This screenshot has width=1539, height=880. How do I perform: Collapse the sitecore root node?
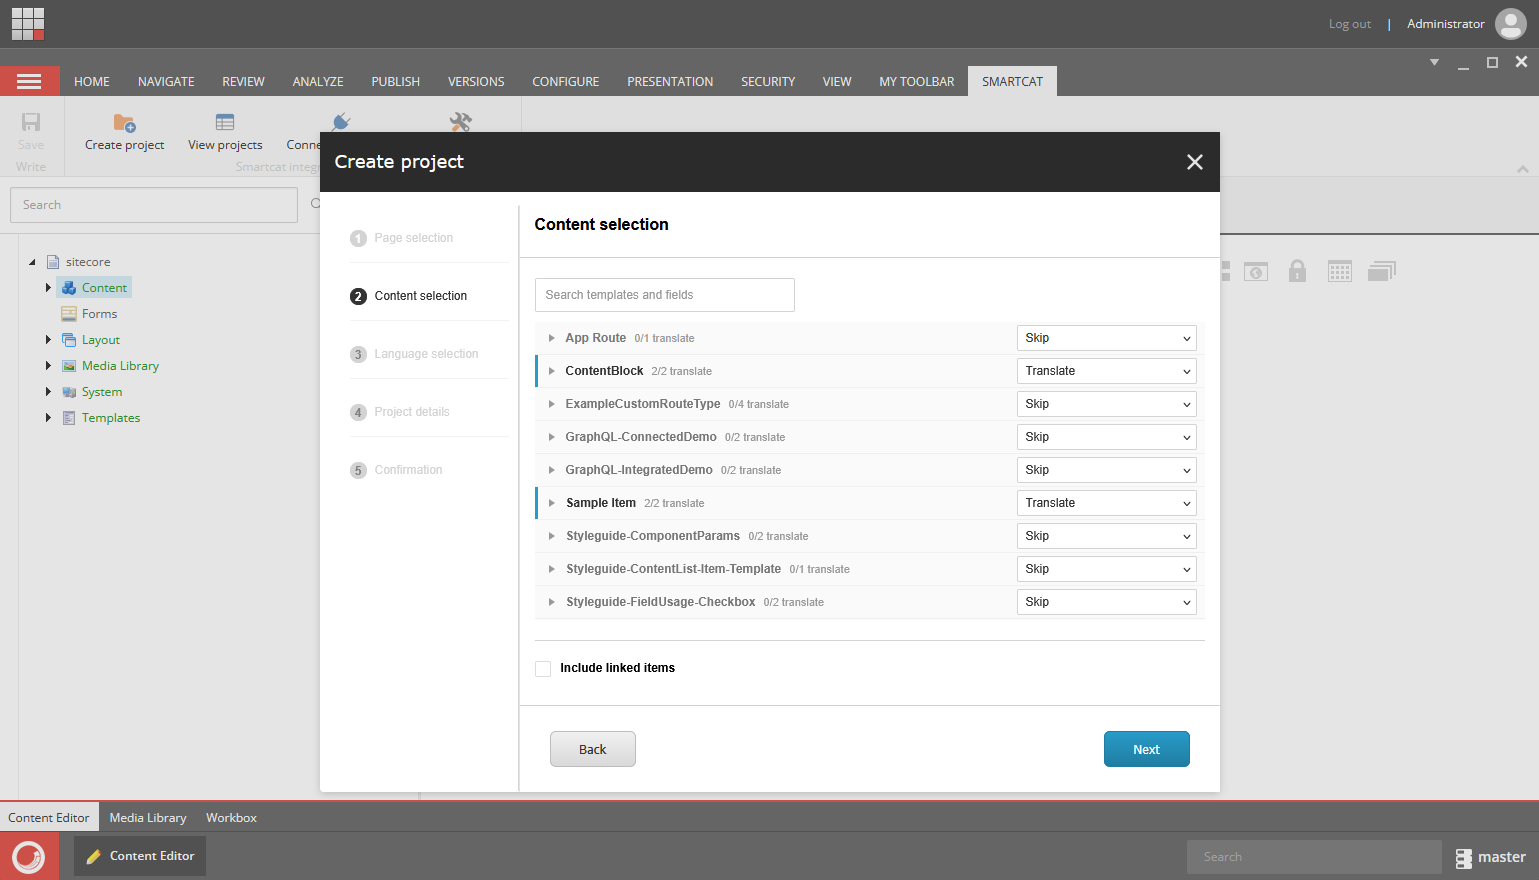click(32, 262)
